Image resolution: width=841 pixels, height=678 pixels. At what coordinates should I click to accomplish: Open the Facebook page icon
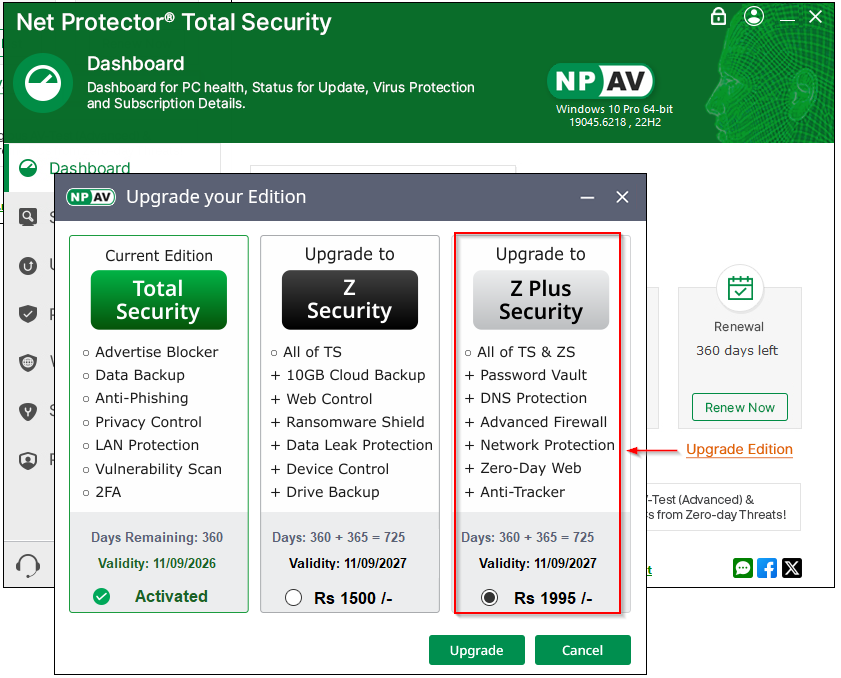coord(767,568)
